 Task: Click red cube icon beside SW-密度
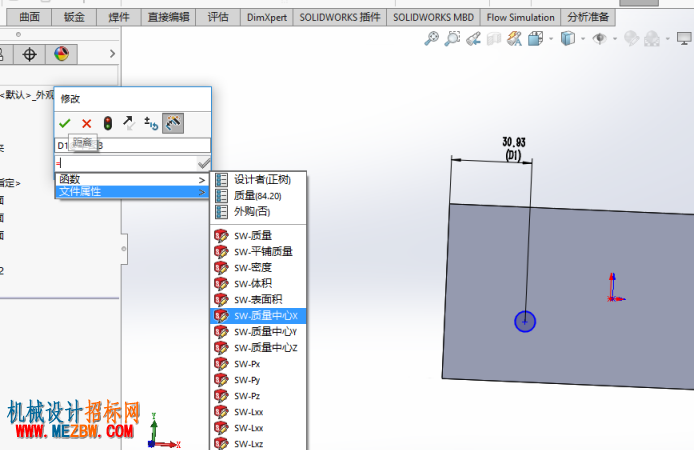[221, 267]
